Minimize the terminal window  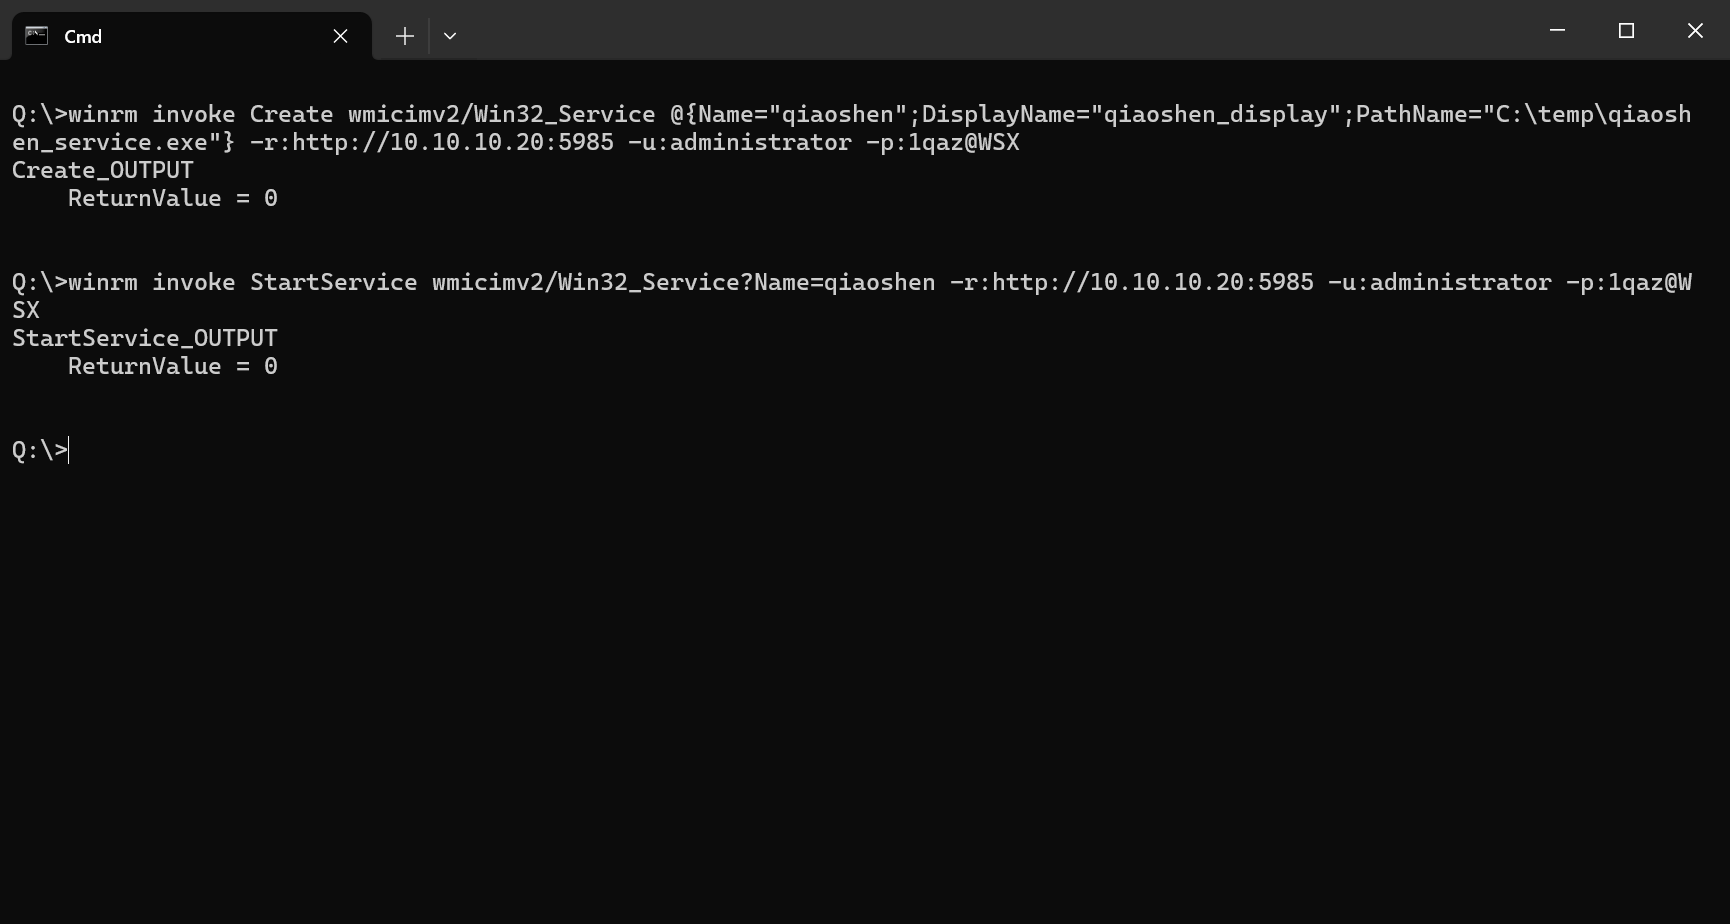1557,31
